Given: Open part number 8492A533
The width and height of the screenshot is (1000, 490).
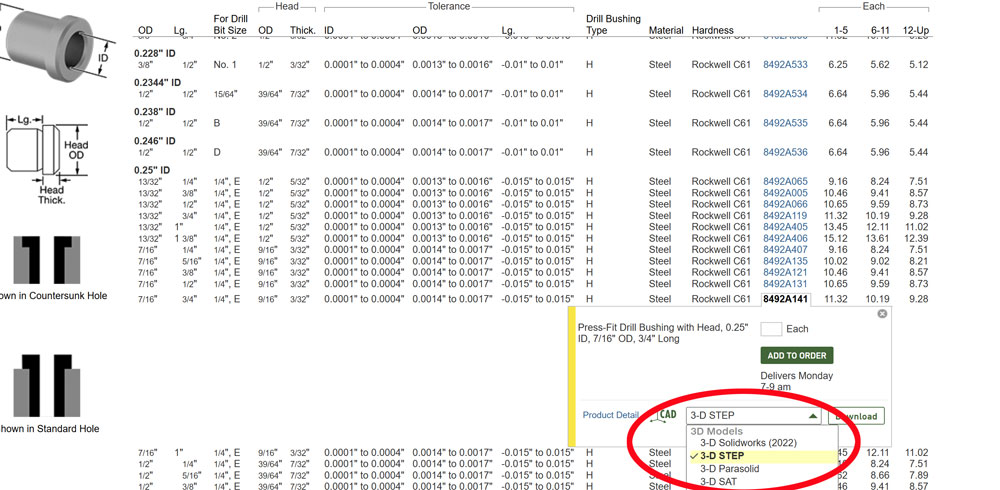Looking at the screenshot, I should click(x=785, y=65).
